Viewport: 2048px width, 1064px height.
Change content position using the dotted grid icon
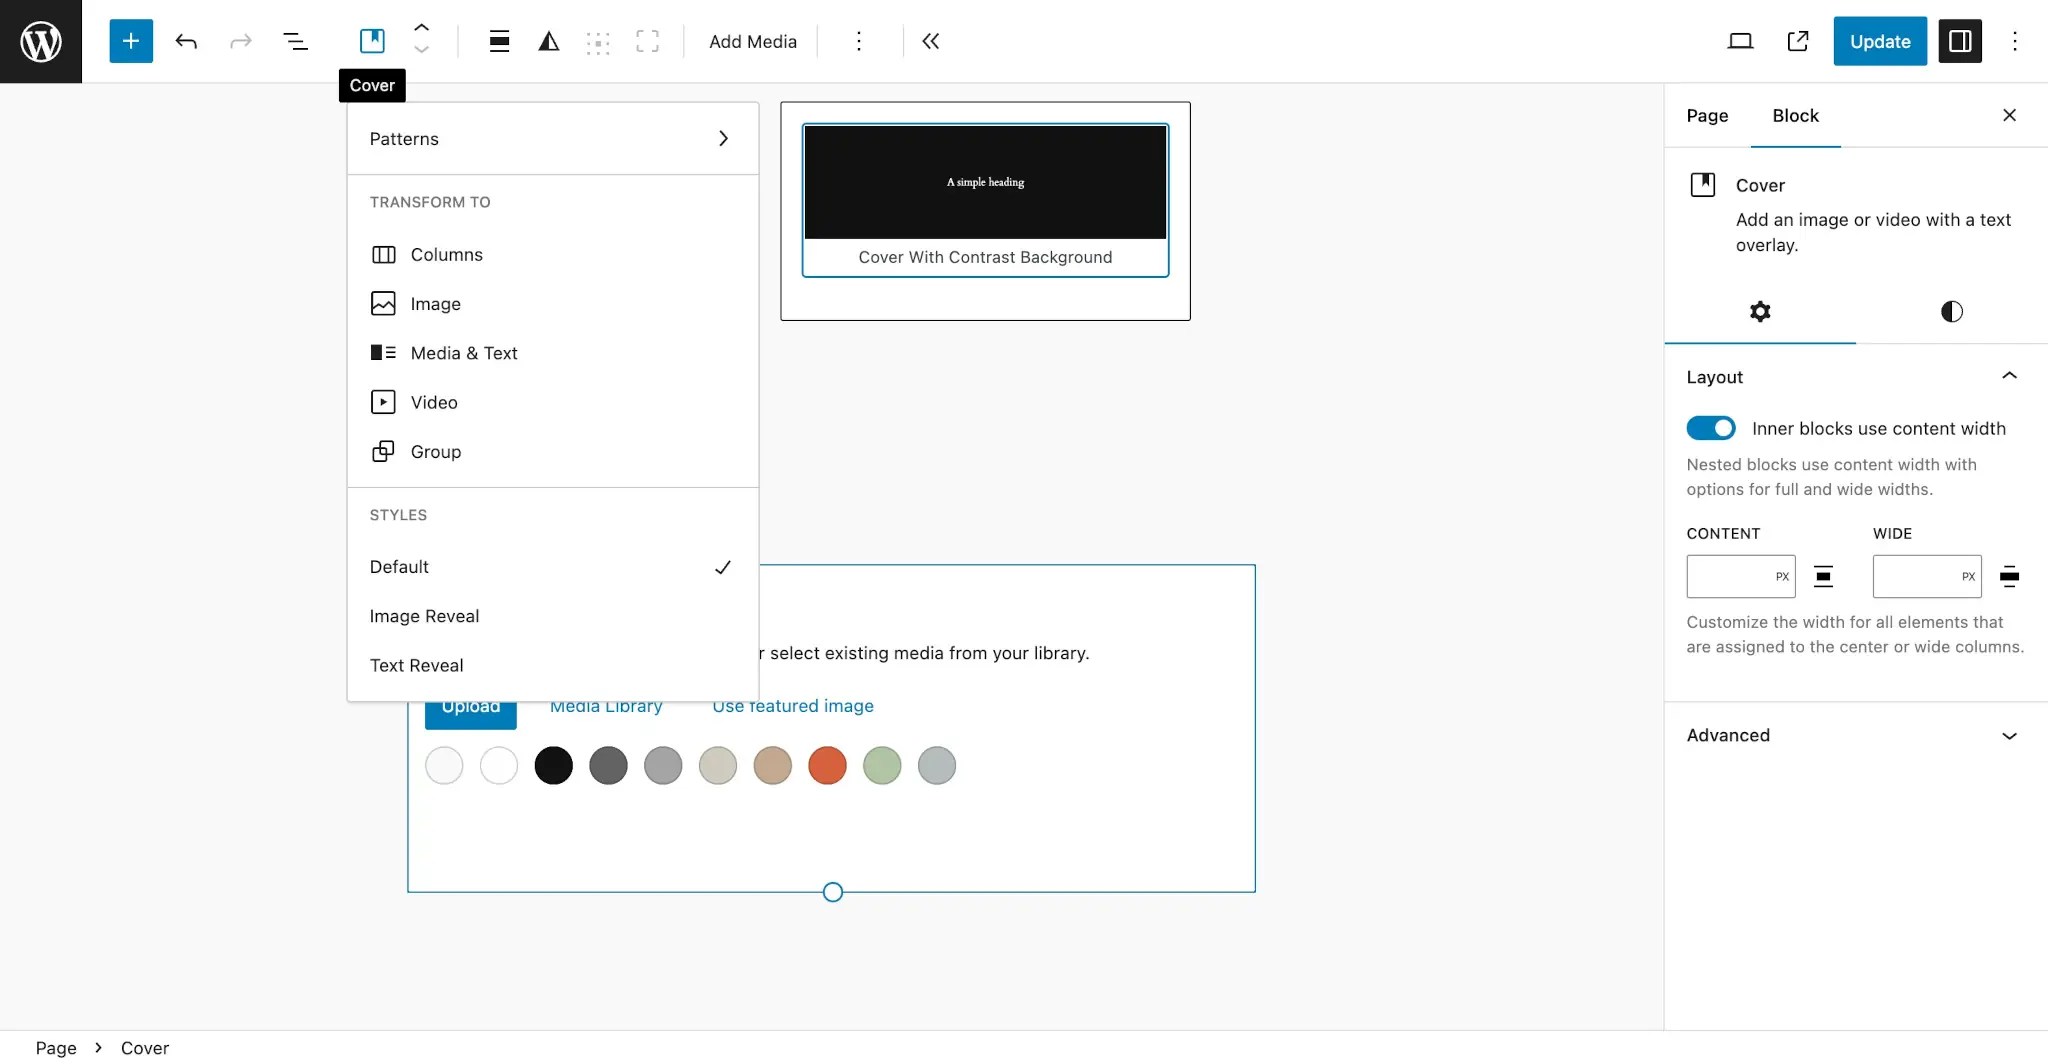tap(598, 41)
